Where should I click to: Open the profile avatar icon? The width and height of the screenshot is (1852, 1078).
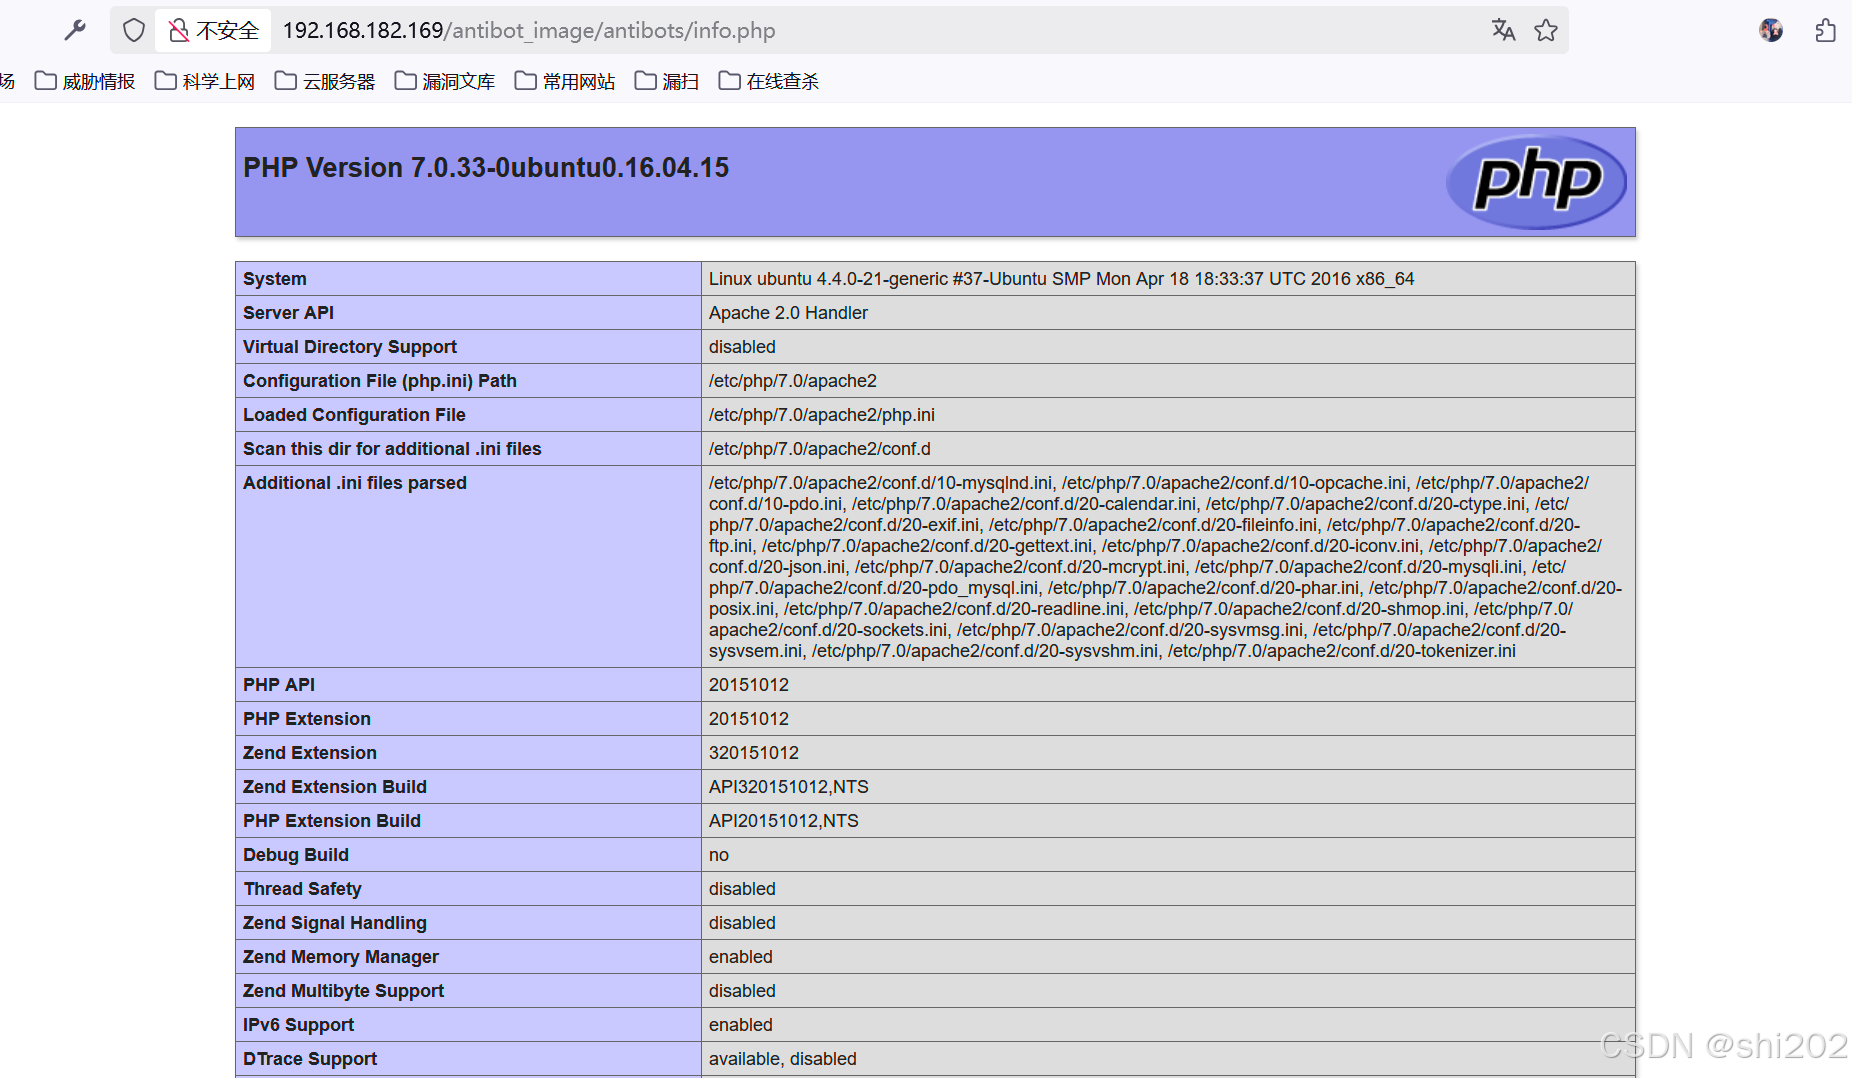(x=1771, y=30)
